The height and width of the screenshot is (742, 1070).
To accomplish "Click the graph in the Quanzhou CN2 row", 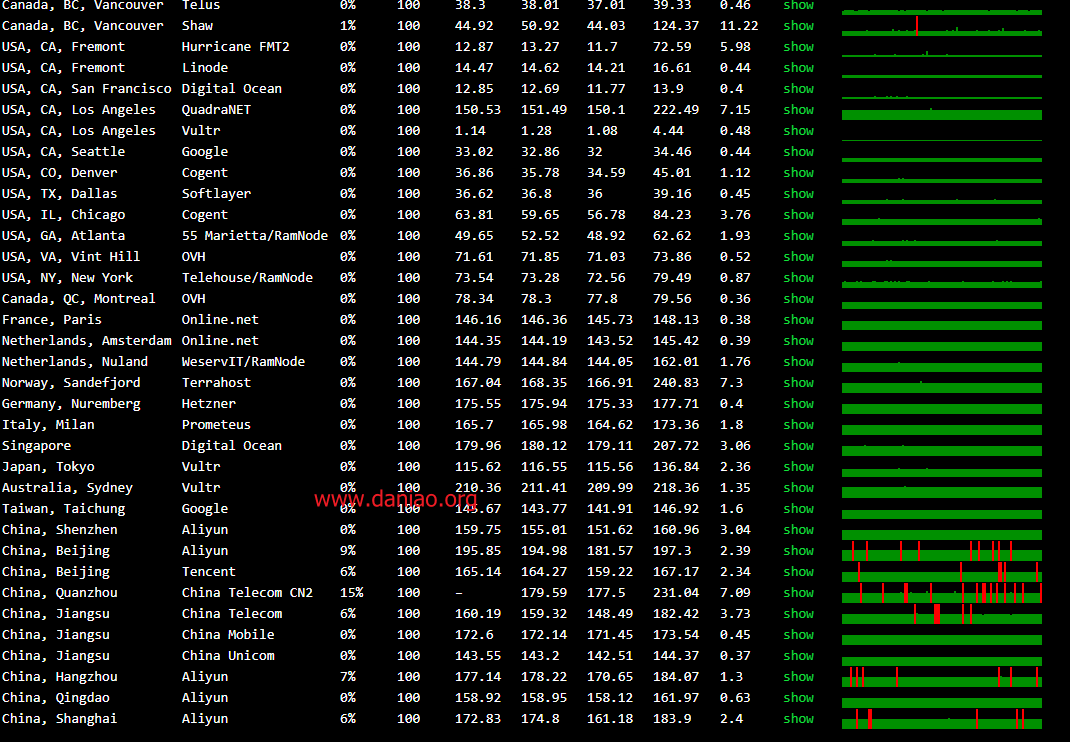I will tap(942, 593).
